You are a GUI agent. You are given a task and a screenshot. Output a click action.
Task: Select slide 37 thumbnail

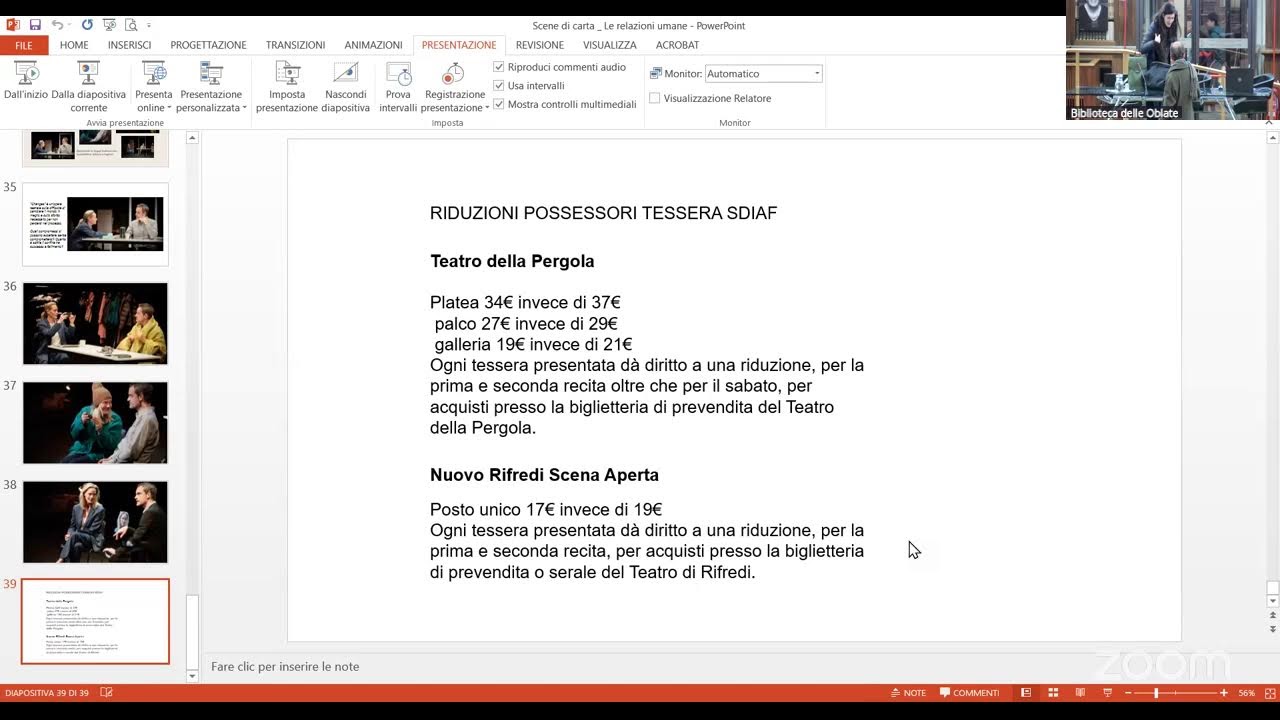coord(95,422)
